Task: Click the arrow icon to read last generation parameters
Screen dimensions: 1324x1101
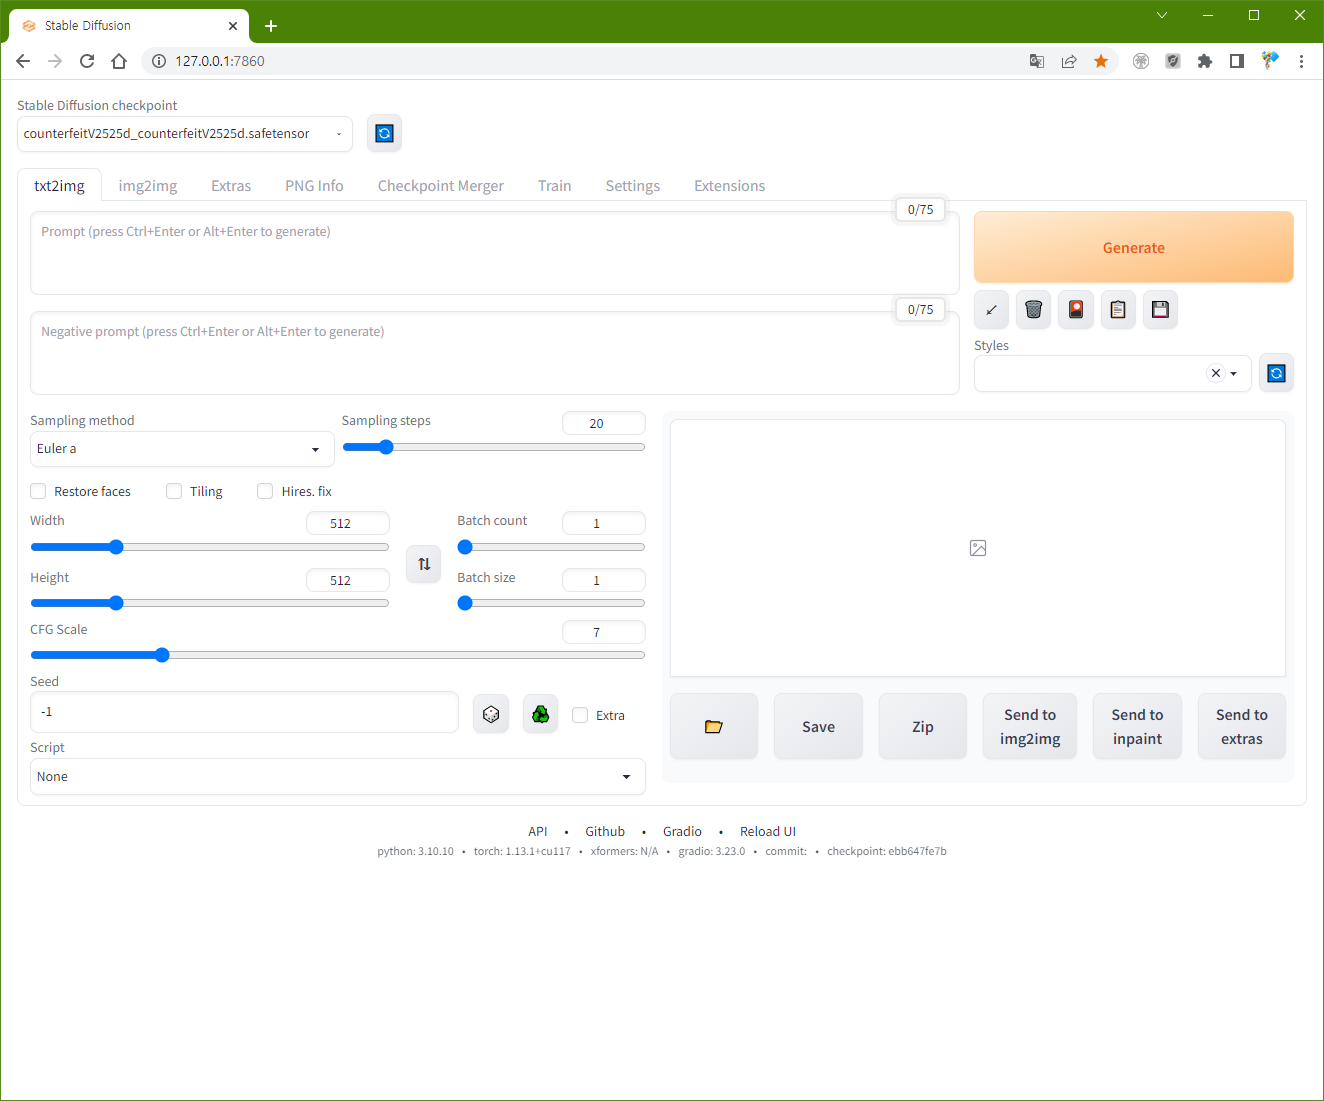Action: 991,310
